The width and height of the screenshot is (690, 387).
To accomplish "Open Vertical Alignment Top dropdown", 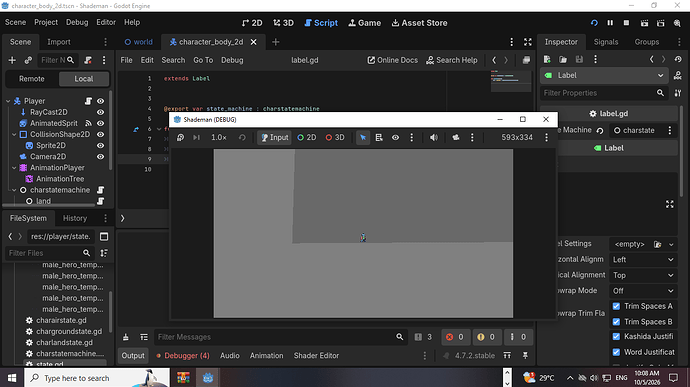I will (x=643, y=275).
